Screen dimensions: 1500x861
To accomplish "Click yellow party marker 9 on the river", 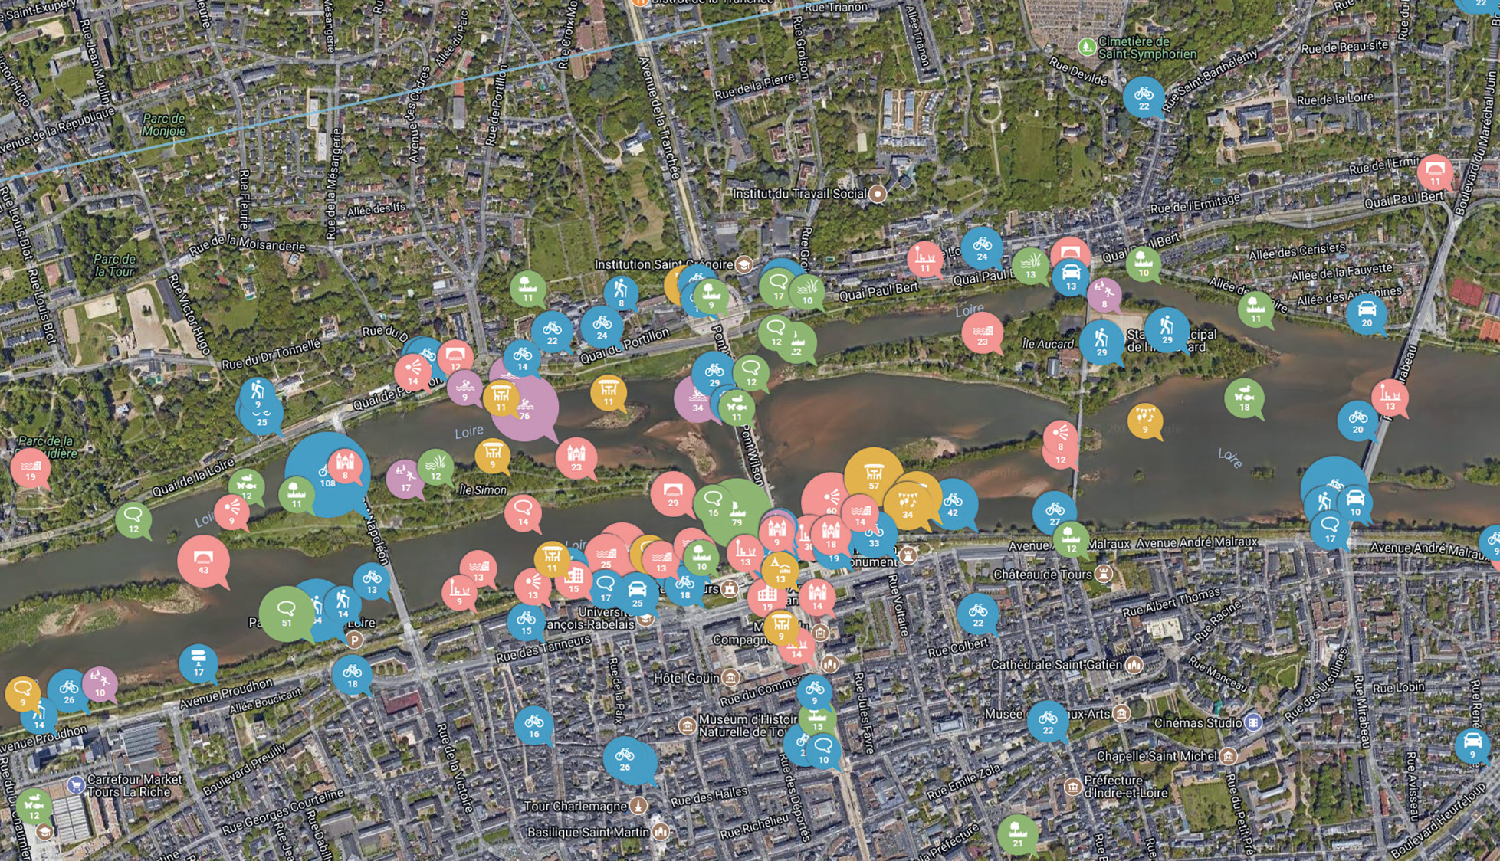I will (x=1145, y=420).
